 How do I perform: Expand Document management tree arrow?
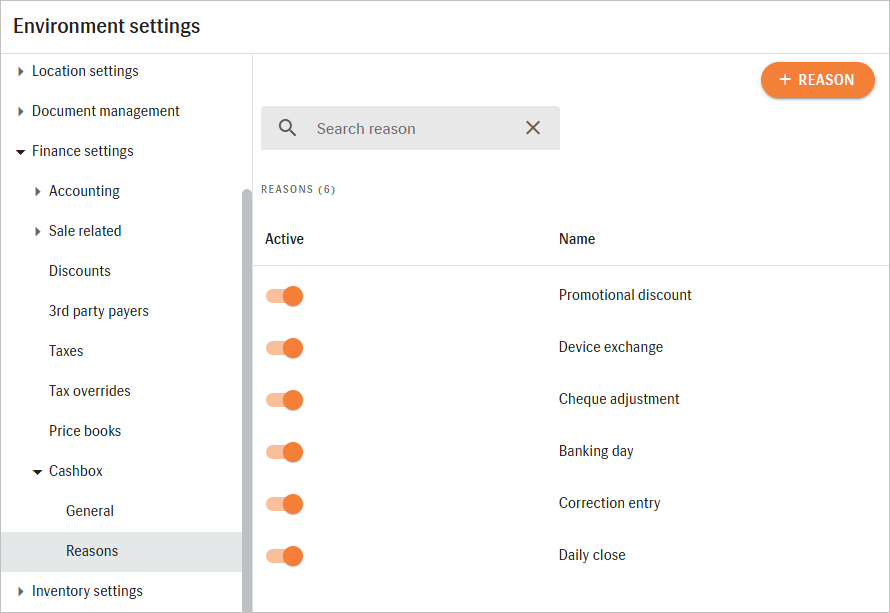coord(20,111)
